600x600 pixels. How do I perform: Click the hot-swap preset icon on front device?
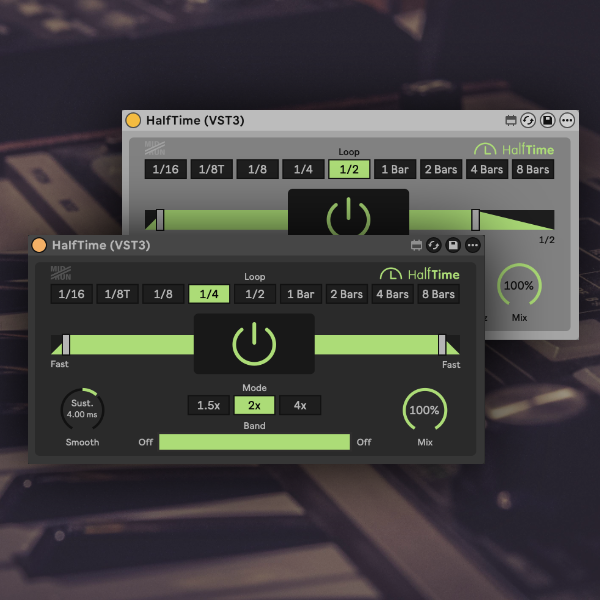click(x=435, y=245)
